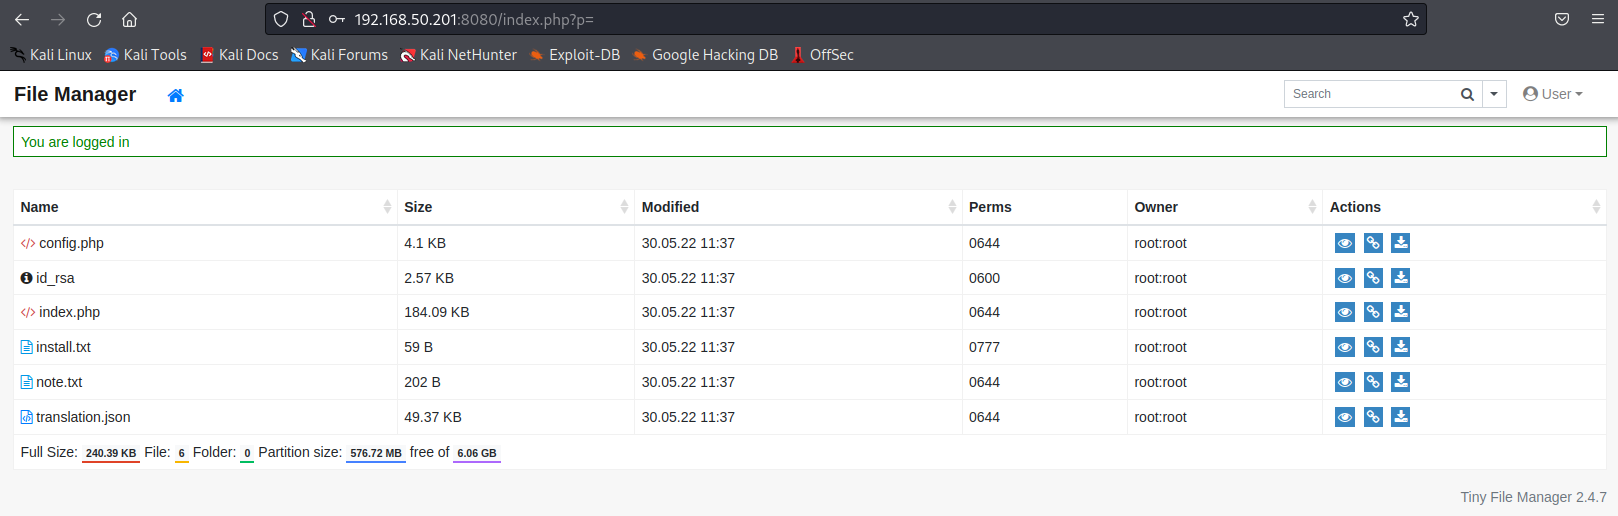
Task: Open the User account dropdown
Action: (x=1553, y=94)
